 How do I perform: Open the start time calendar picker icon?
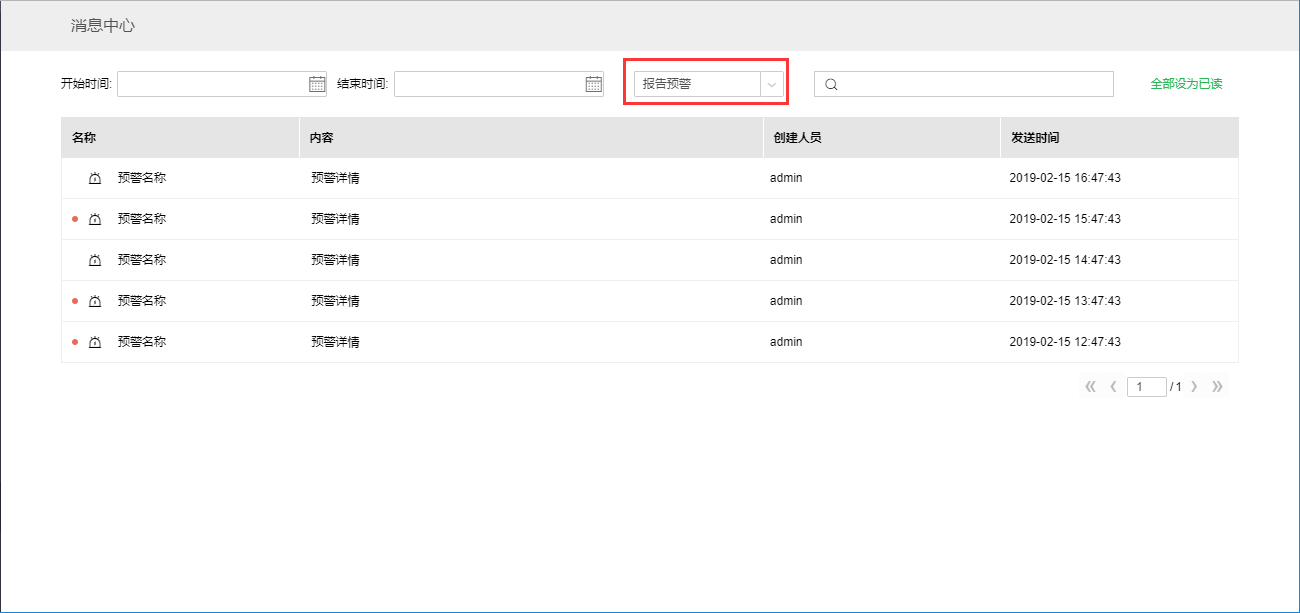pyautogui.click(x=317, y=84)
